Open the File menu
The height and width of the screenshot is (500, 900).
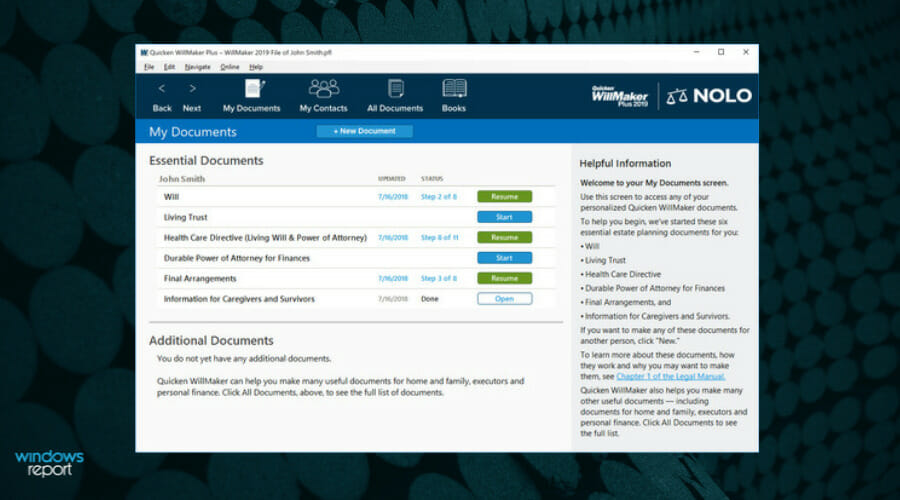(149, 67)
